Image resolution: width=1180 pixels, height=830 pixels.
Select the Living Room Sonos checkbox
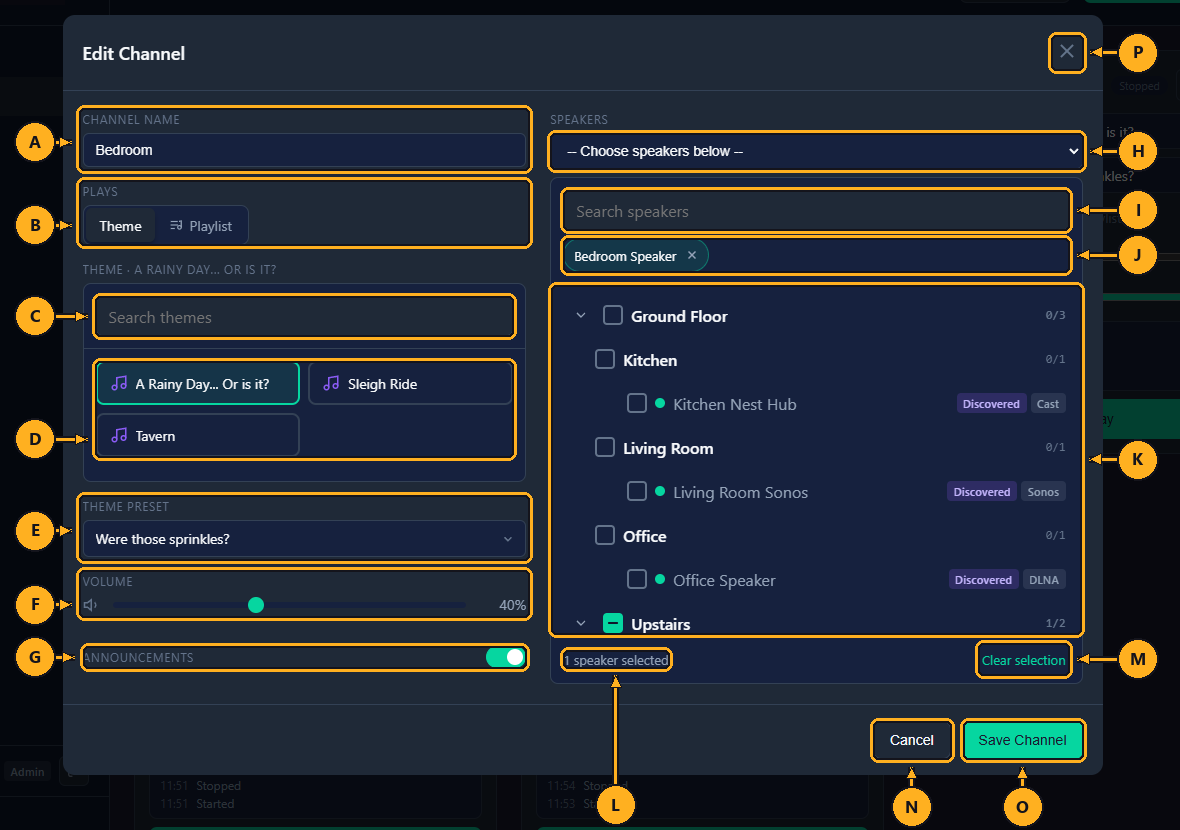[637, 491]
